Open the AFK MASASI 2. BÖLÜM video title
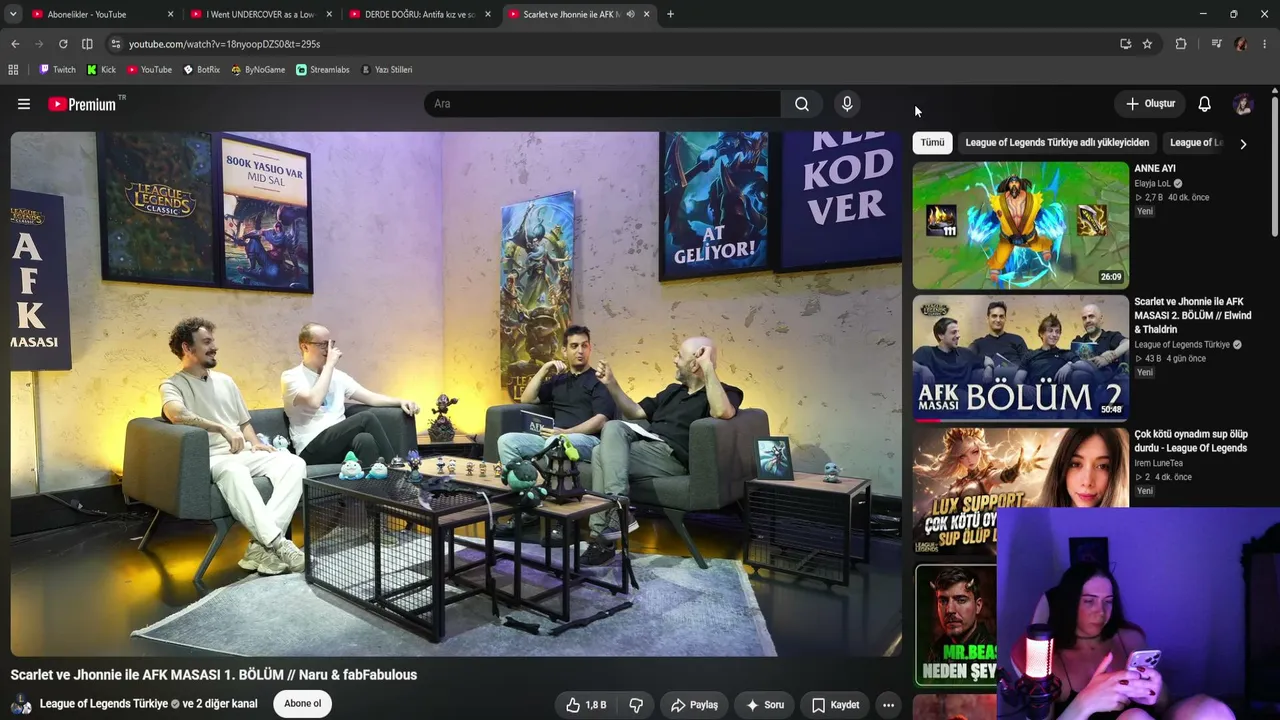 point(1193,315)
